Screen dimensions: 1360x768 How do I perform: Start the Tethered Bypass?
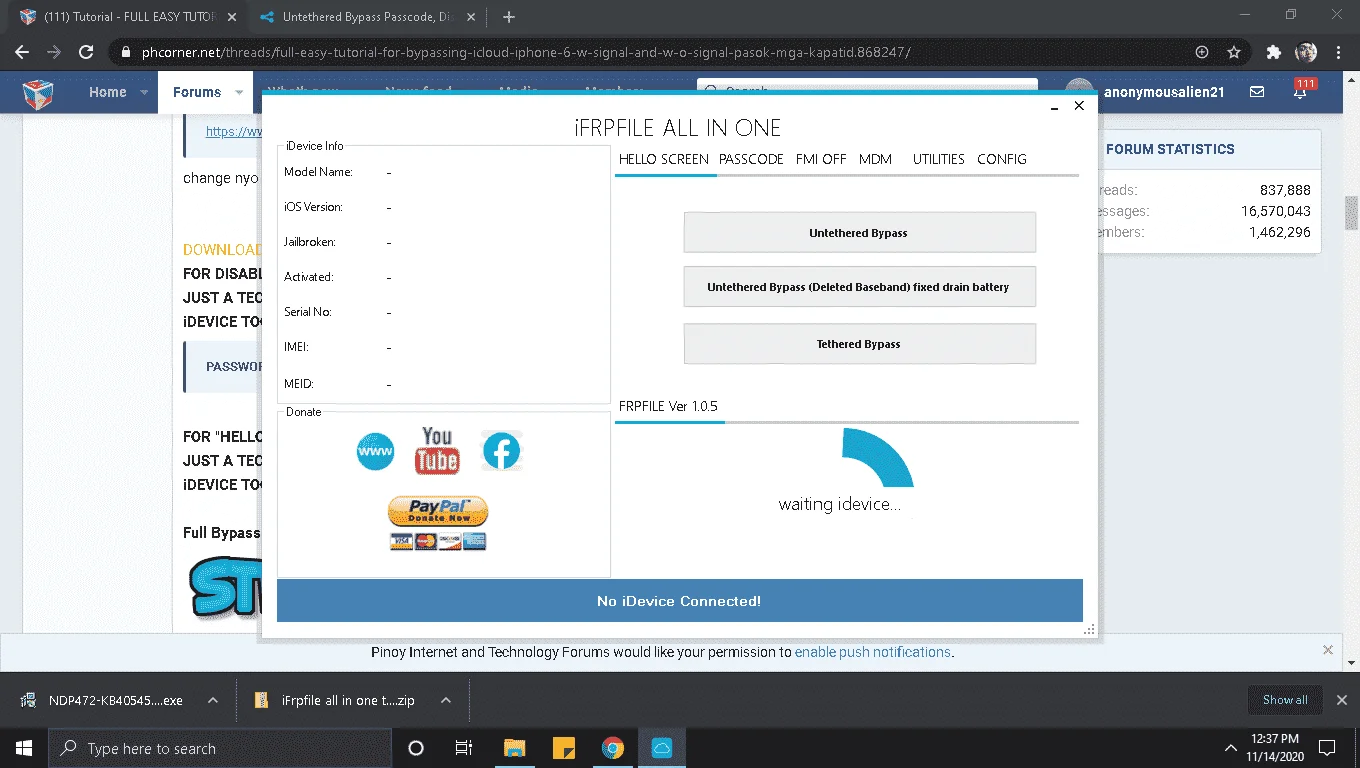click(859, 344)
